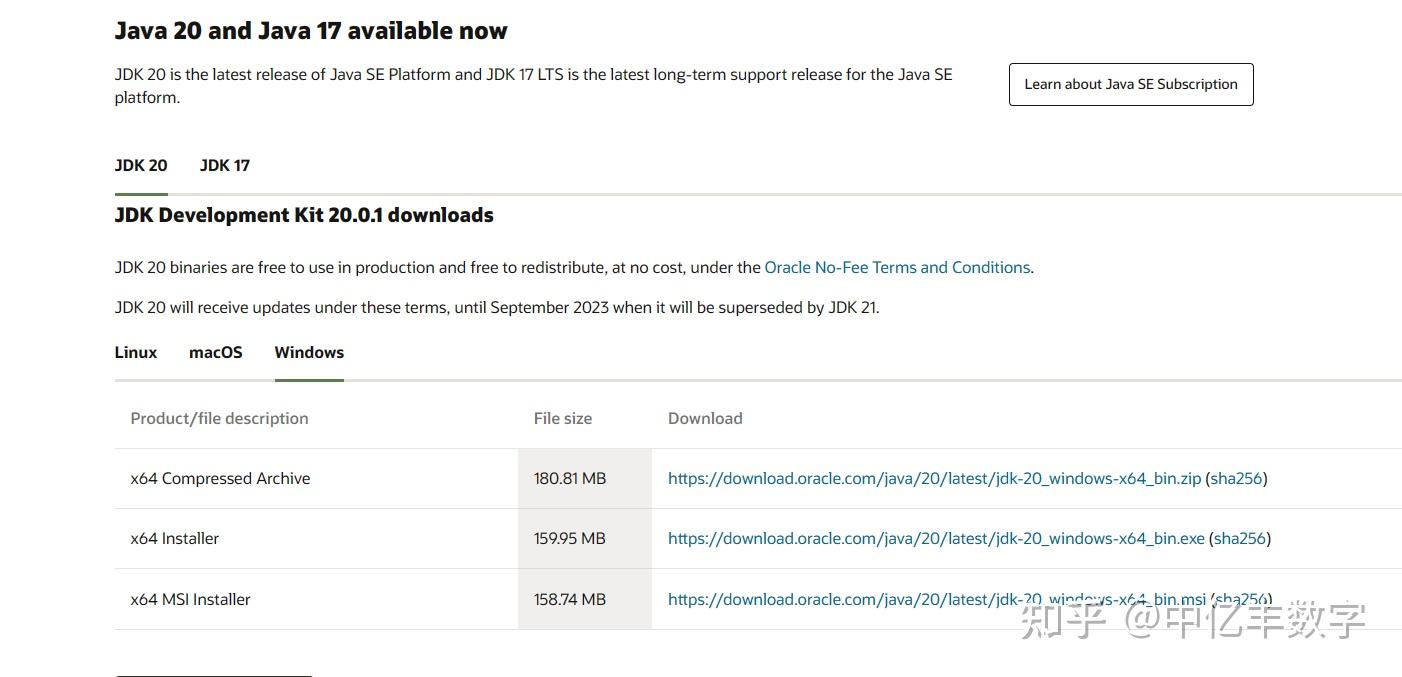Screen dimensions: 1402x677
Task: Click the 159.95 MB file size cell
Action: (x=570, y=539)
